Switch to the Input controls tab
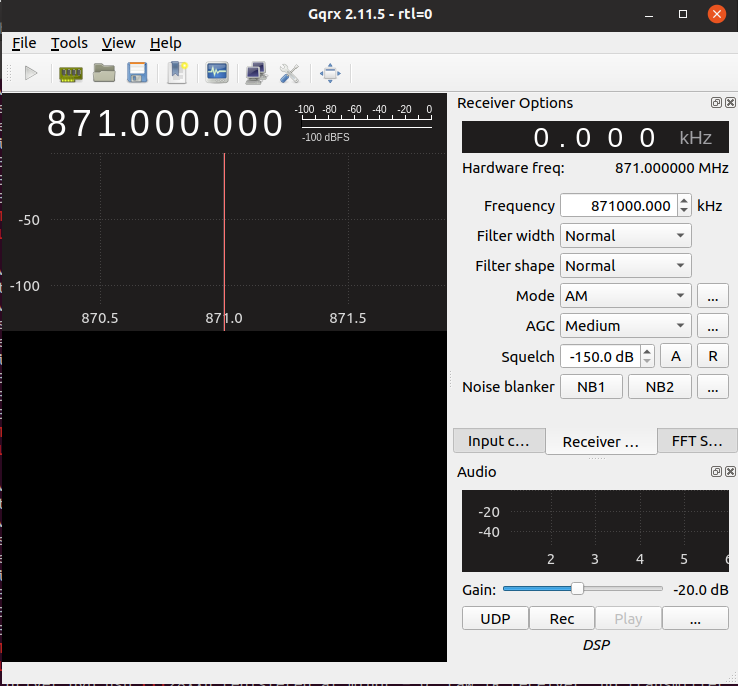The image size is (738, 686). coord(499,441)
